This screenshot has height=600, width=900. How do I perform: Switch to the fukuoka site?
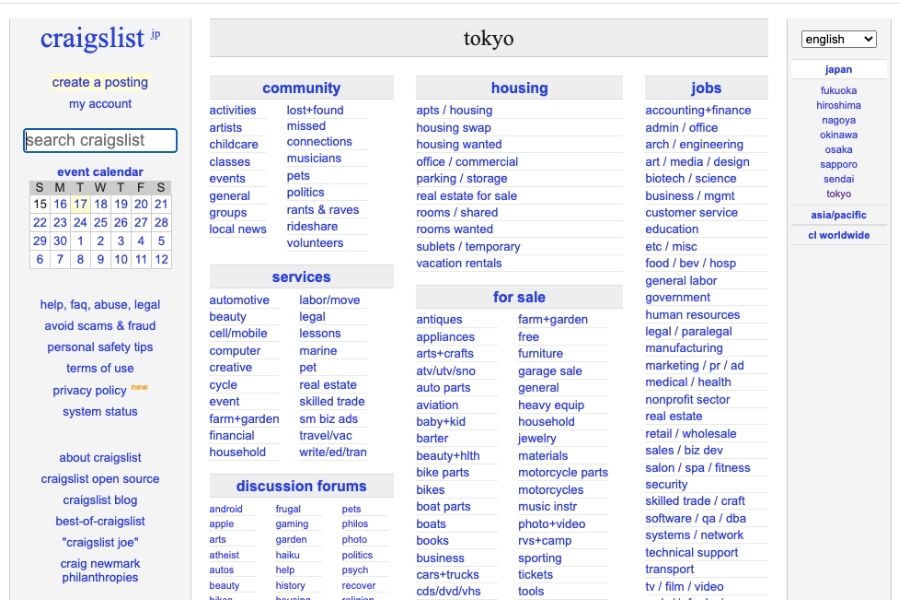coord(838,90)
